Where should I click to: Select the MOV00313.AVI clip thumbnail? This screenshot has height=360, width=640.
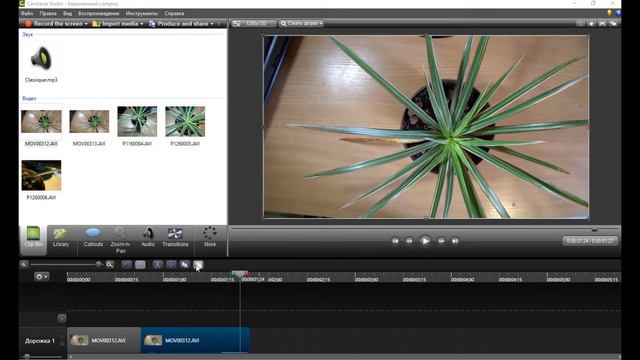click(89, 127)
